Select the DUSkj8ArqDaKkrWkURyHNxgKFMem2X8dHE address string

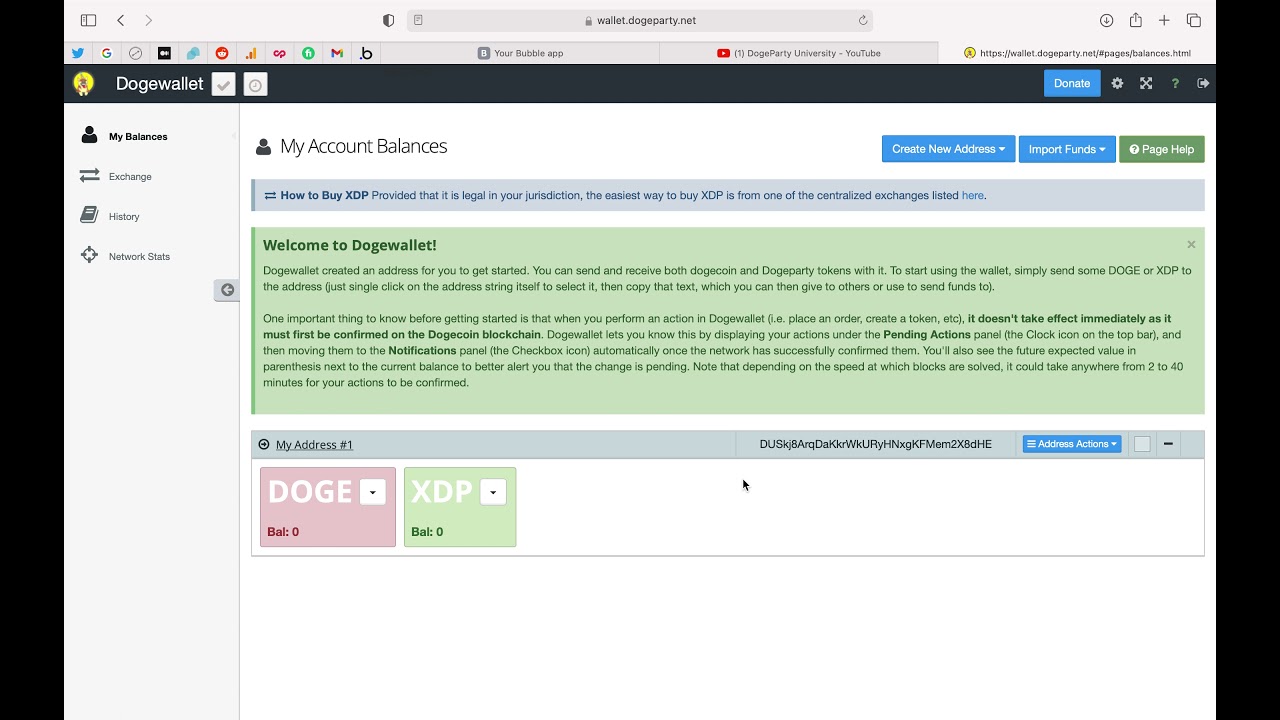coord(876,444)
